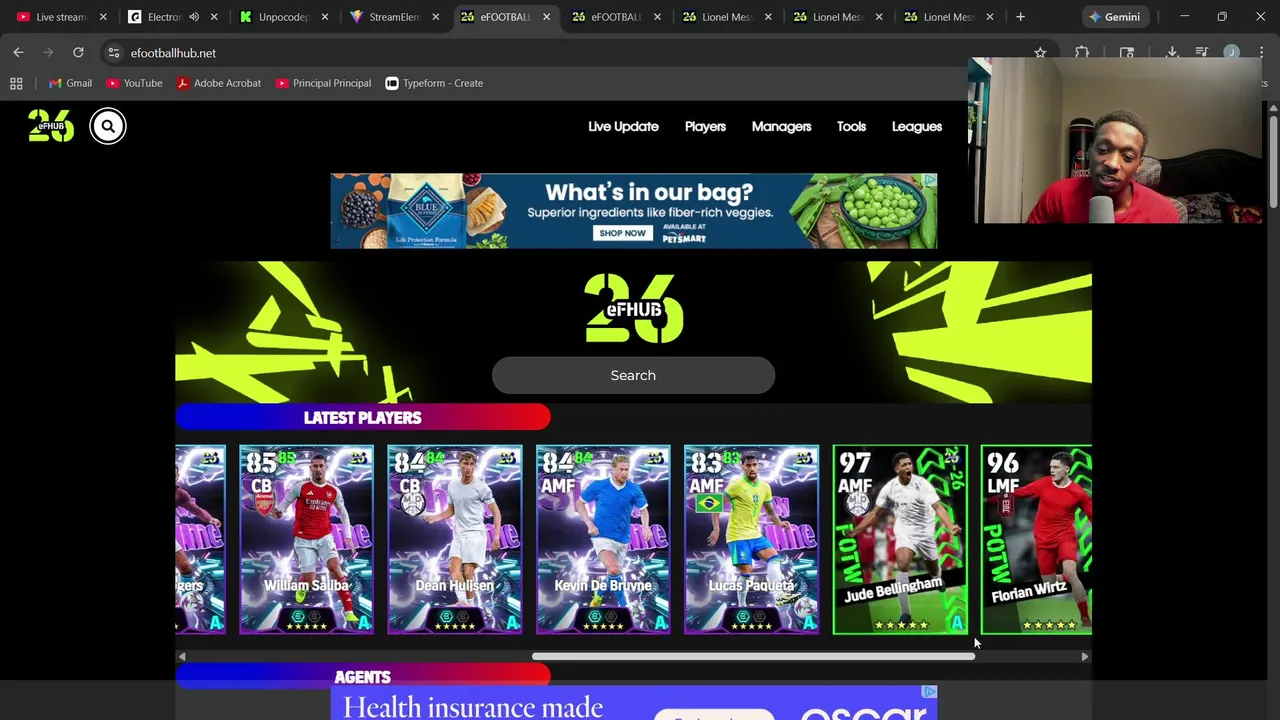
Task: Bookmark this page with star icon
Action: [x=1040, y=53]
